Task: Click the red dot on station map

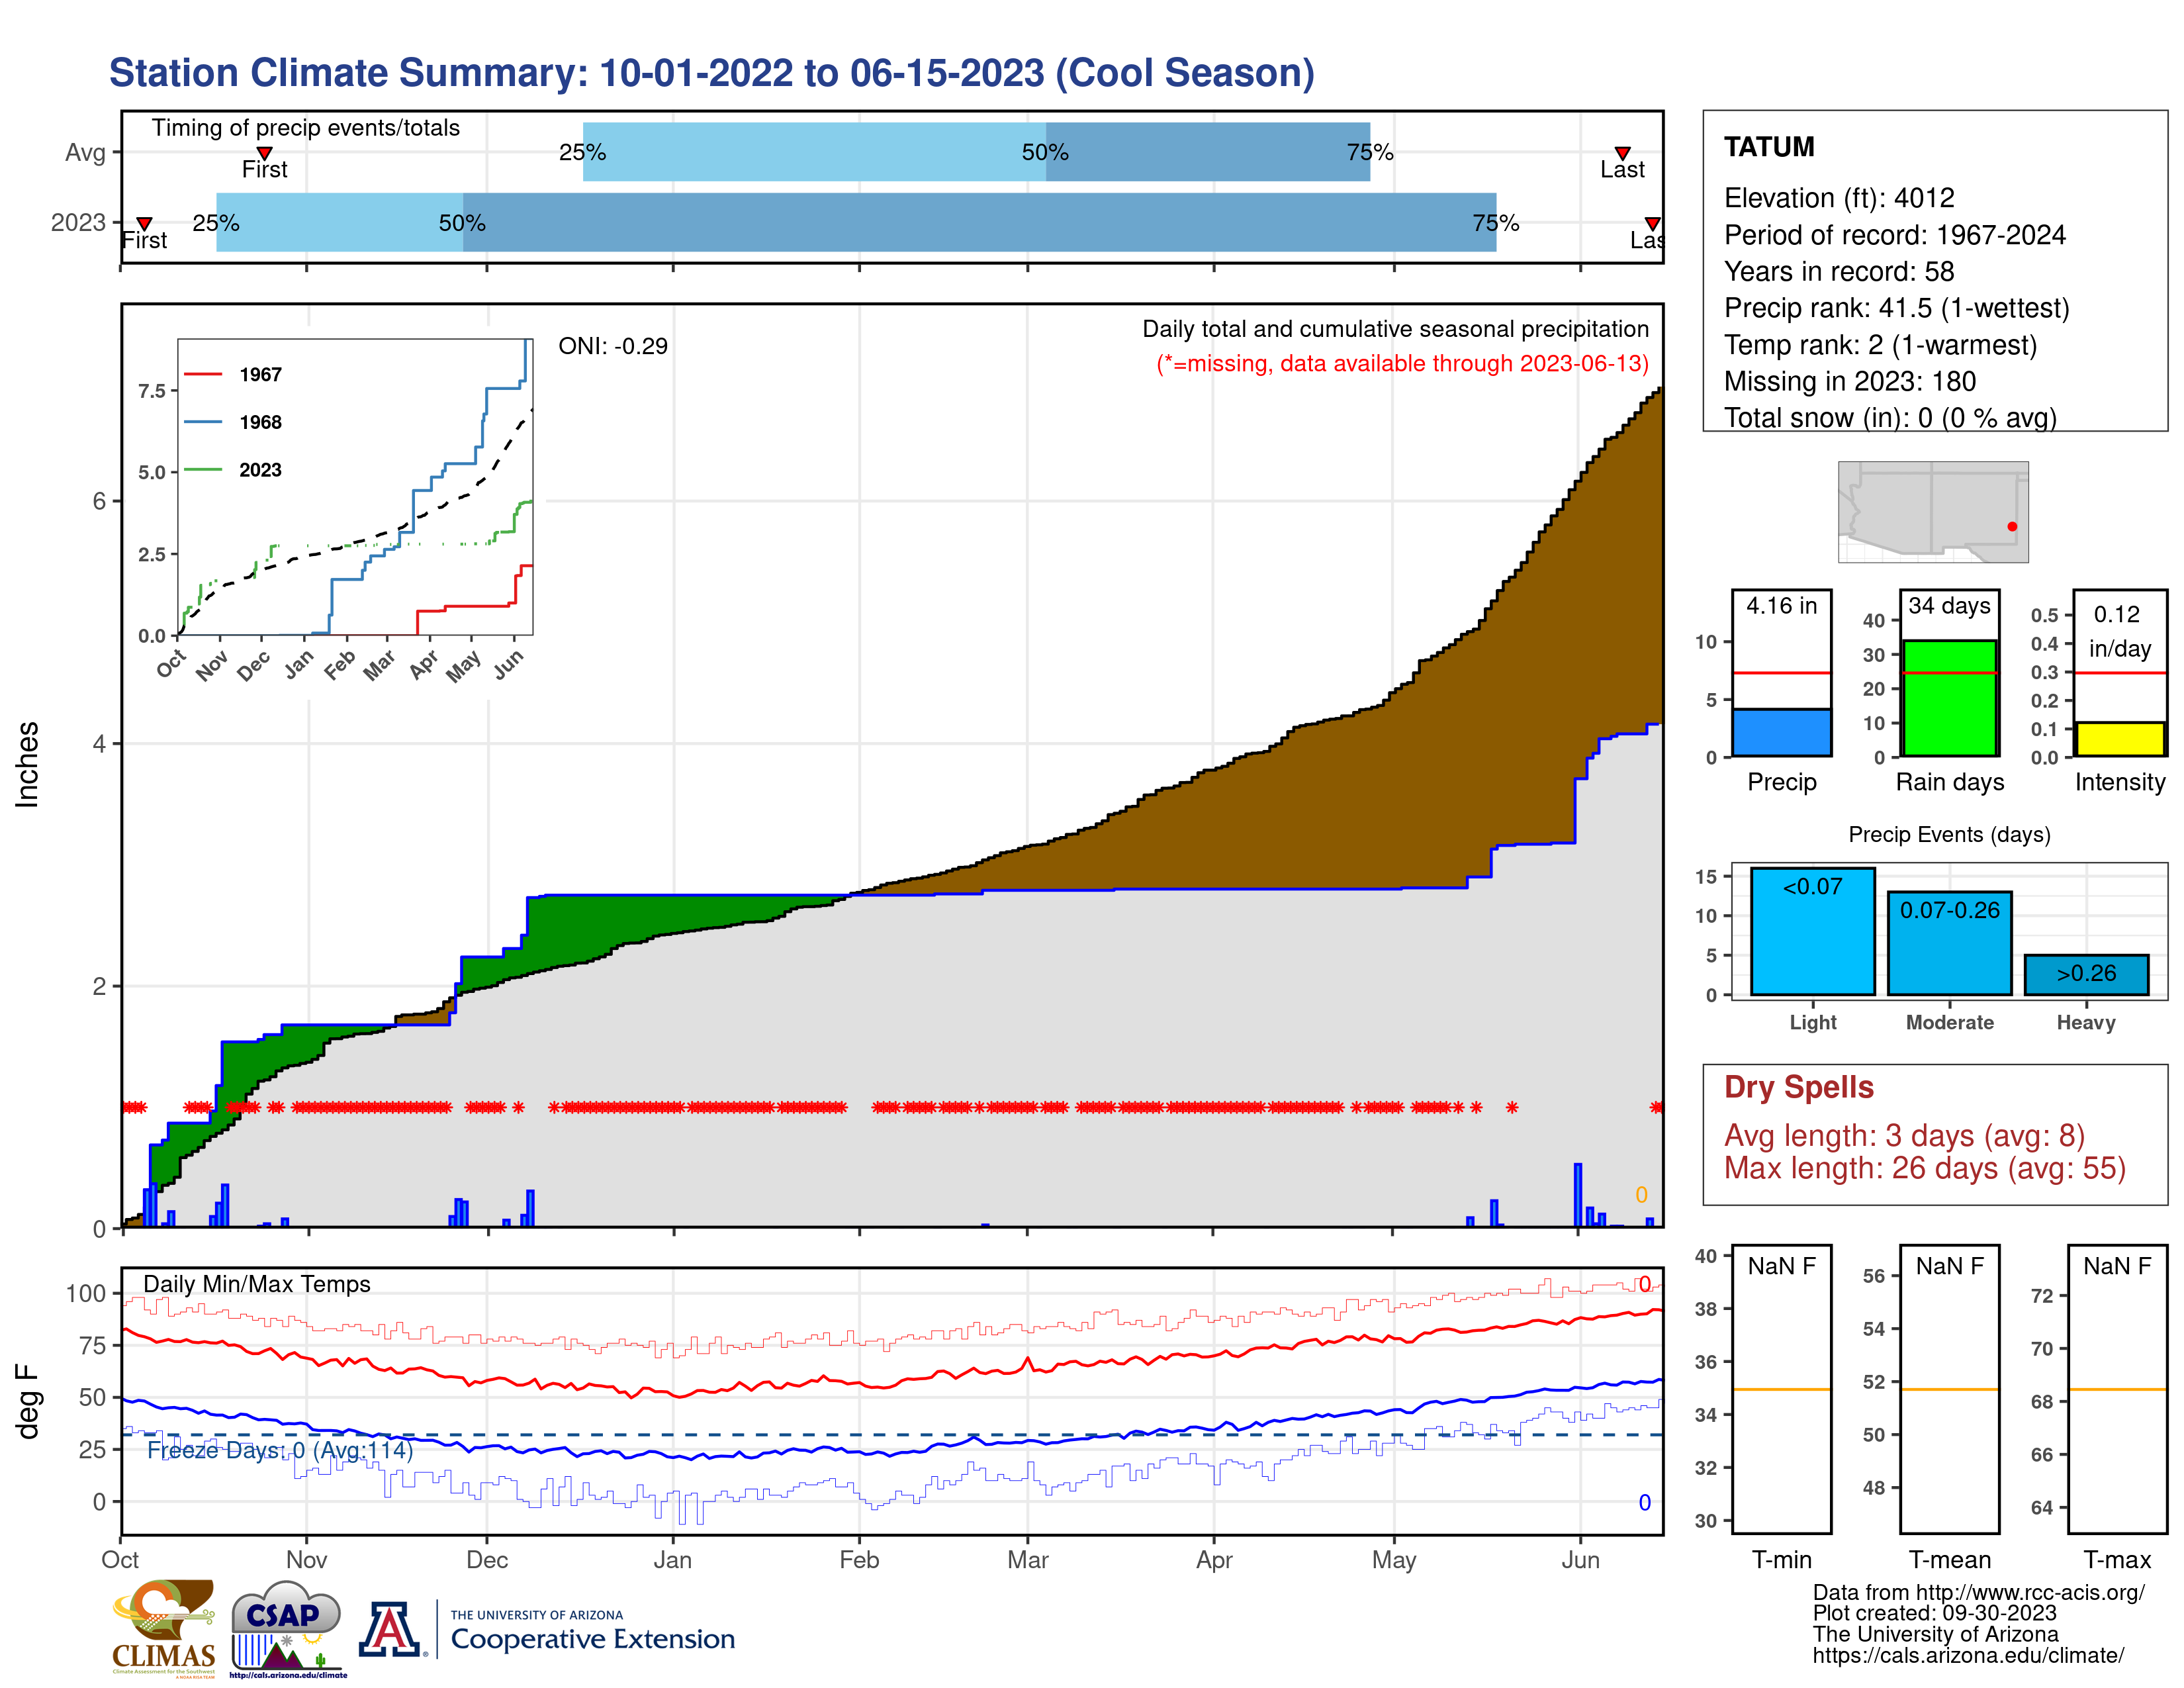Action: 2012,526
